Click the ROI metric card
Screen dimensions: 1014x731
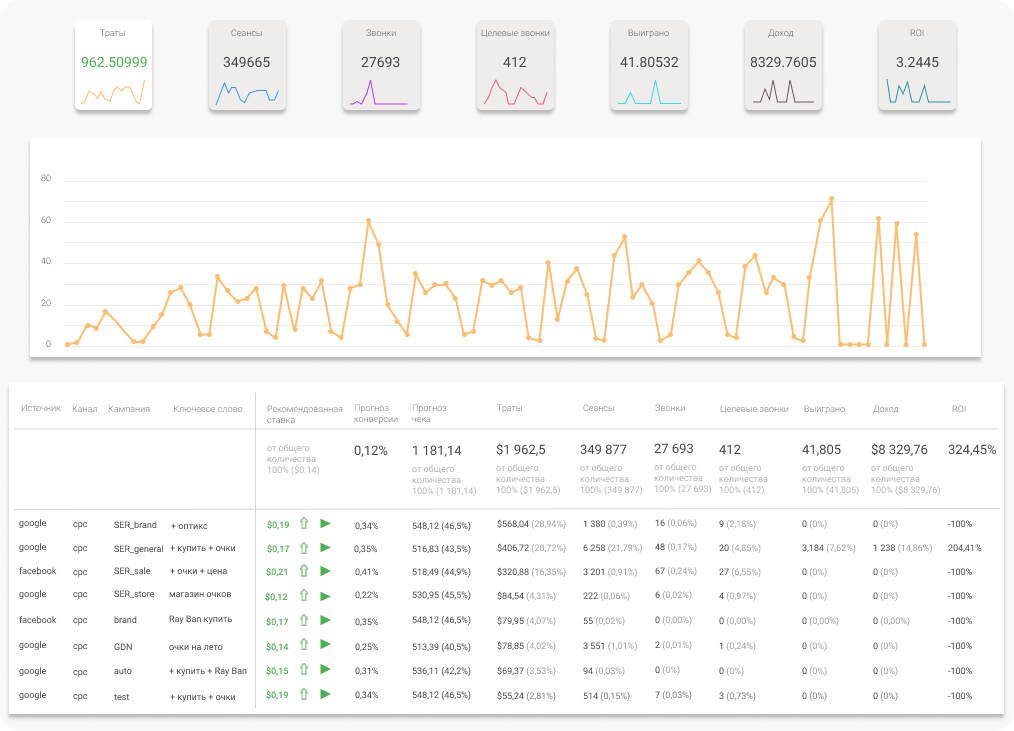point(917,66)
